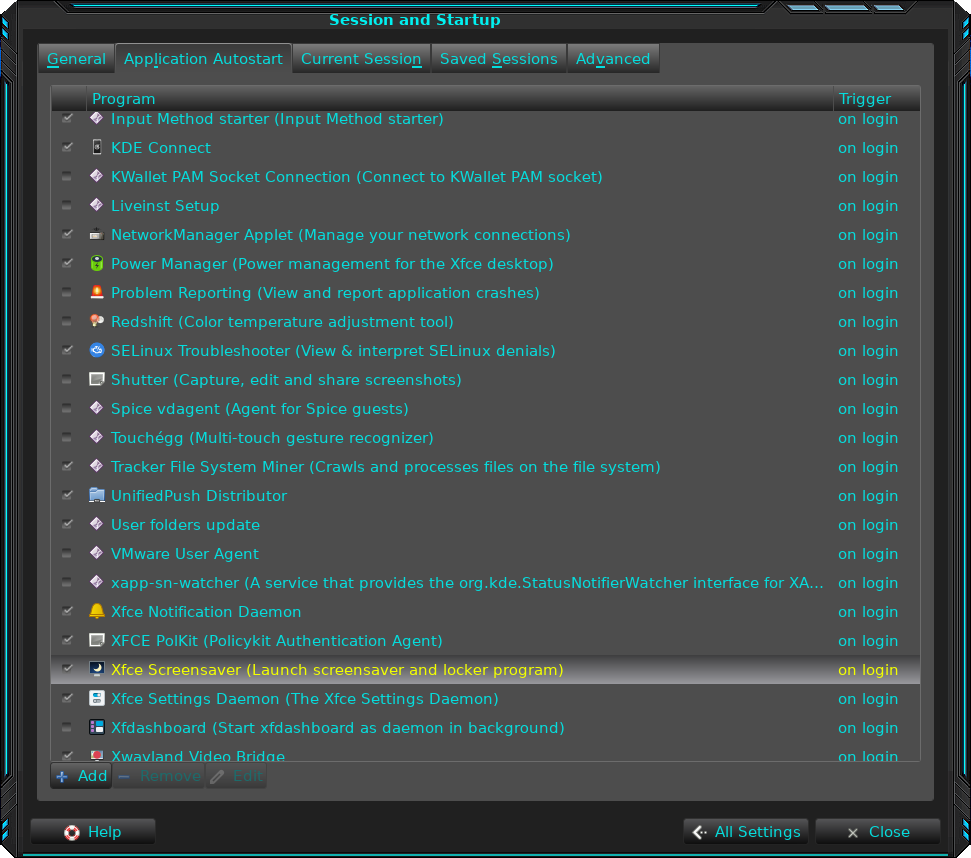Enable VMware User Agent checkbox
Image resolution: width=971 pixels, height=858 pixels.
pos(67,553)
